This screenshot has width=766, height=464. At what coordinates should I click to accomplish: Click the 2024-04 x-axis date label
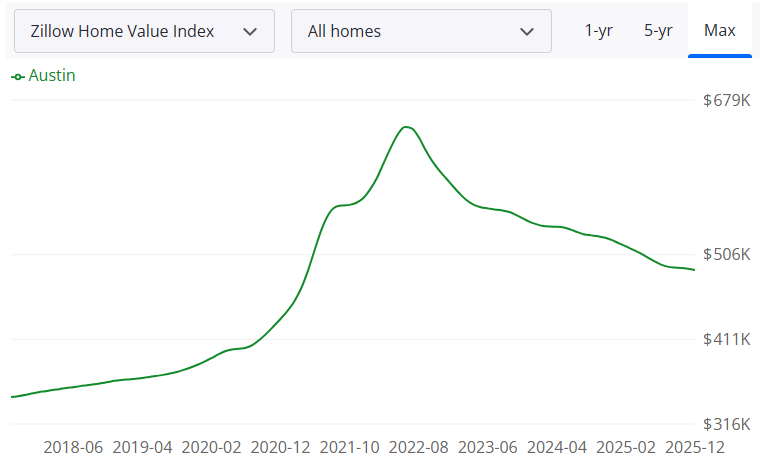pos(557,446)
